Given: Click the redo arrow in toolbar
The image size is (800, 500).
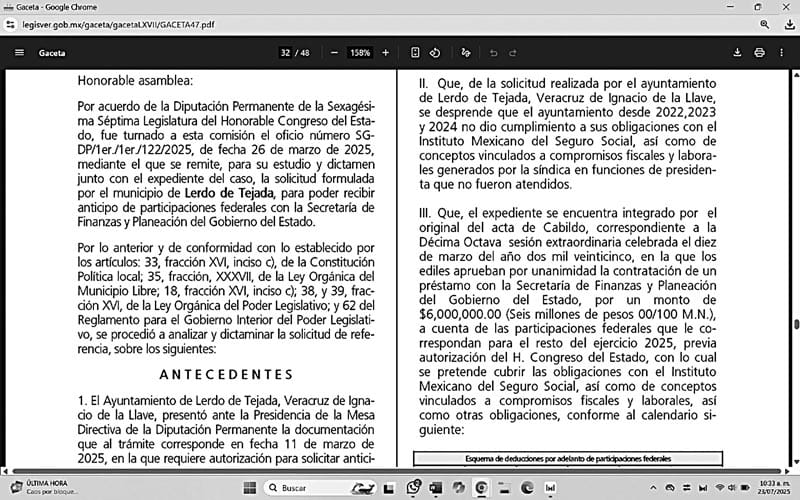Looking at the screenshot, I should coord(514,52).
